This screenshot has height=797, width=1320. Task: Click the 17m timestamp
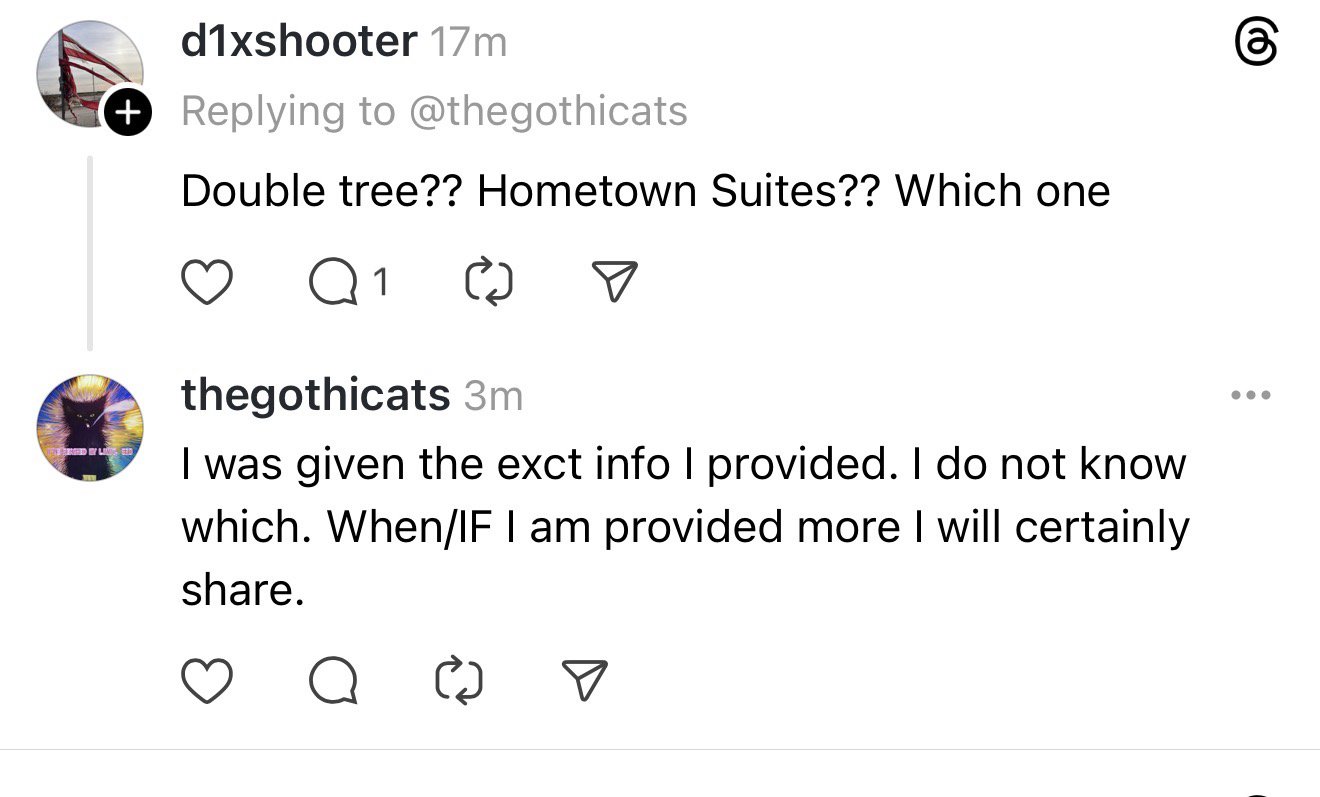coord(467,43)
